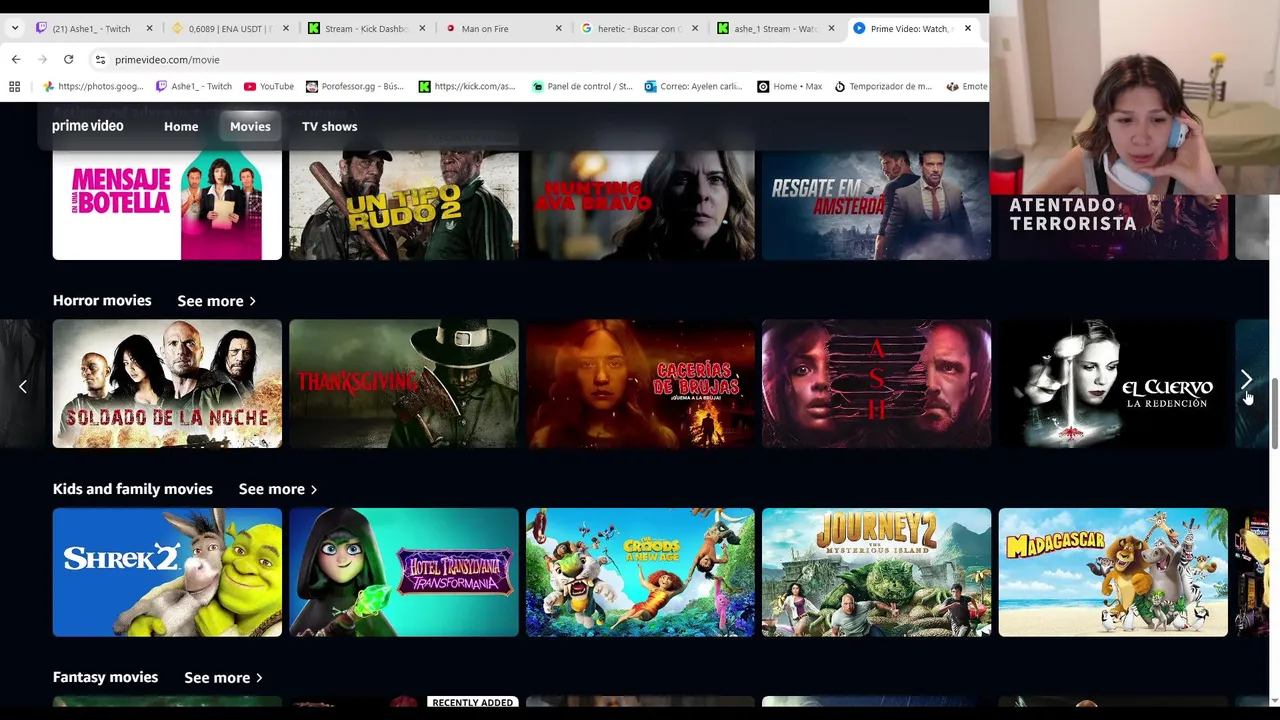Switch to the Stream Kick Dashboard tab
This screenshot has height=720, width=1280.
(x=366, y=28)
